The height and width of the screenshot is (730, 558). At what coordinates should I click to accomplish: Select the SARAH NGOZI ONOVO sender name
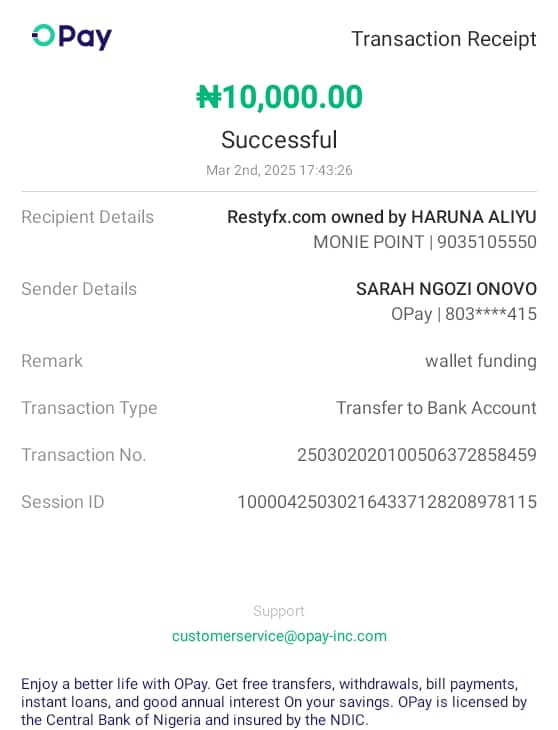tap(446, 289)
